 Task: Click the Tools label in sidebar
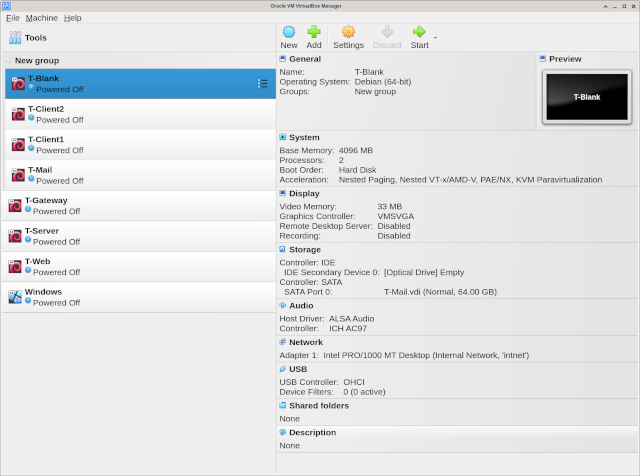point(36,38)
